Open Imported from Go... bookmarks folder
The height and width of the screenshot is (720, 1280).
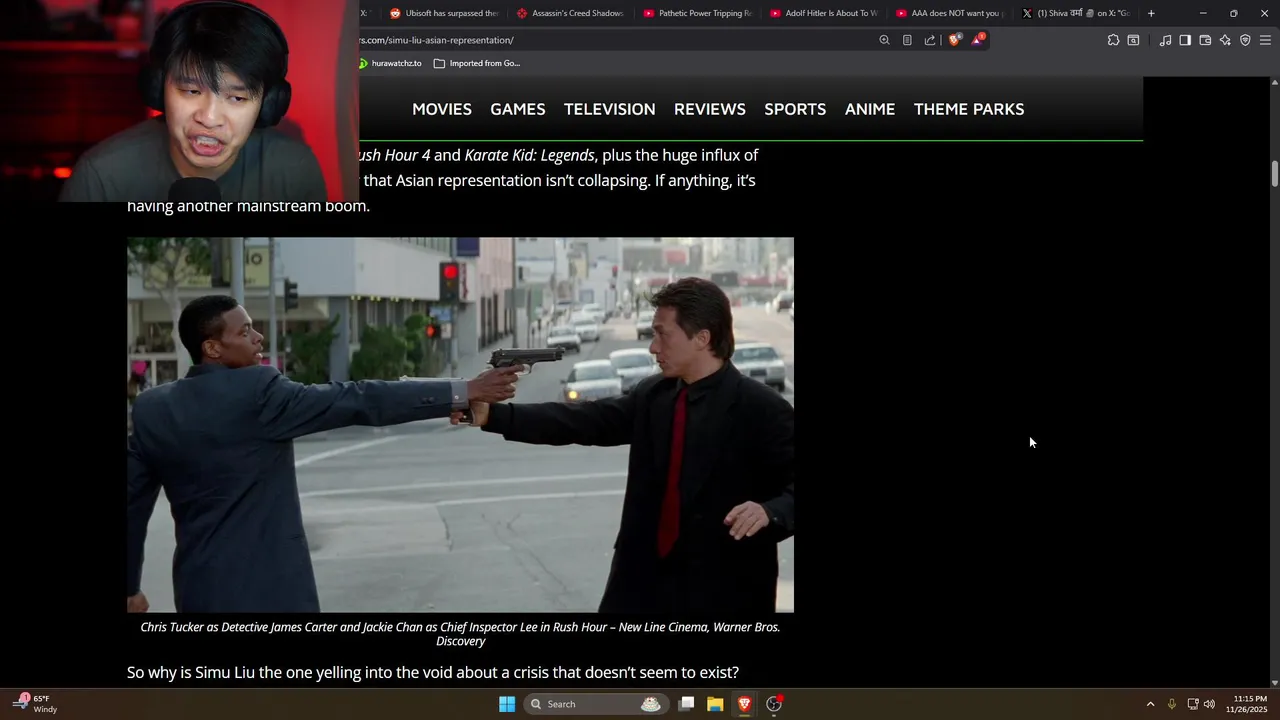tap(477, 63)
